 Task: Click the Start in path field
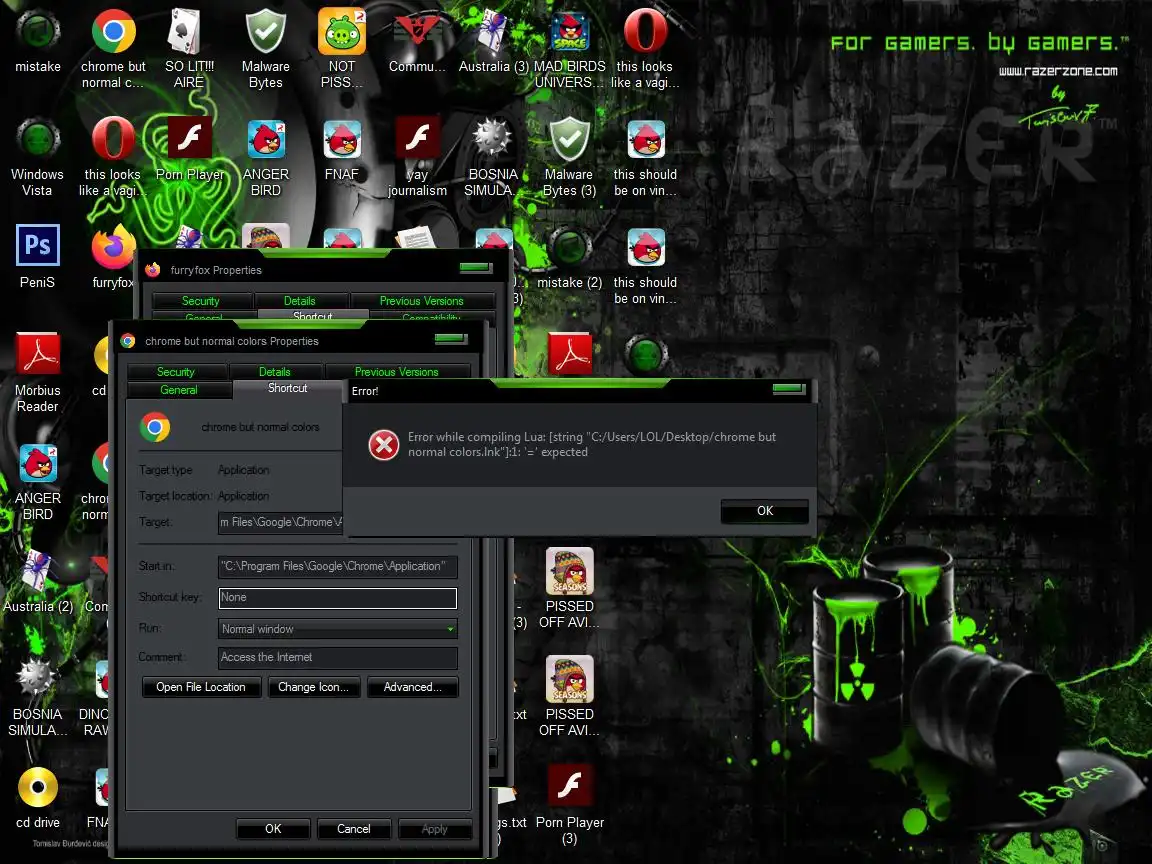338,566
